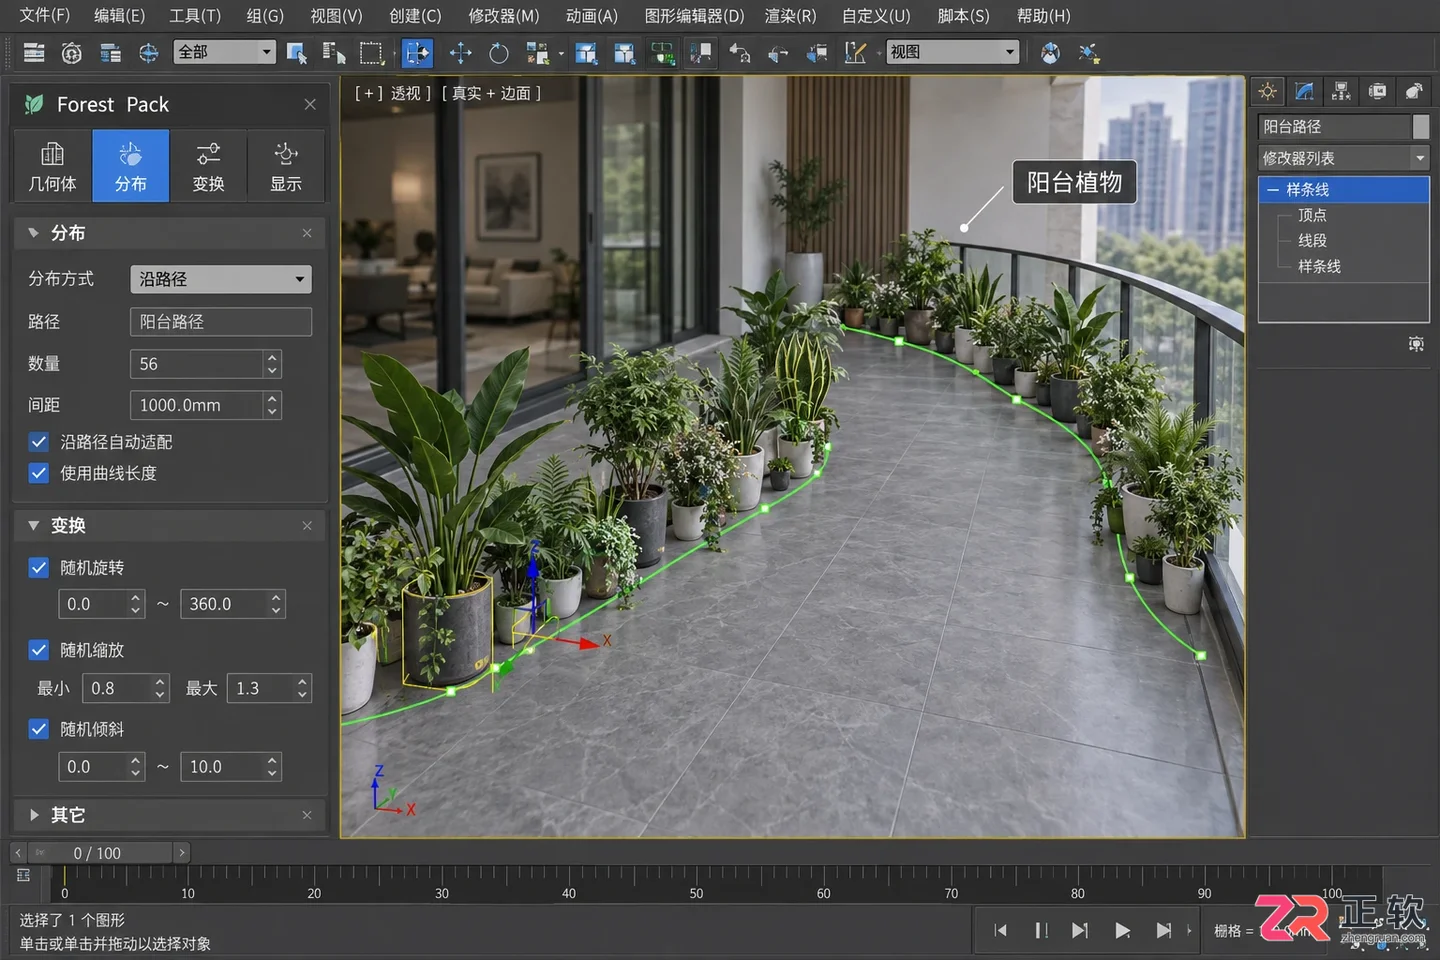Open the 几何体 tab in Forest Pack
Screen dimensions: 1440x960
click(x=52, y=166)
